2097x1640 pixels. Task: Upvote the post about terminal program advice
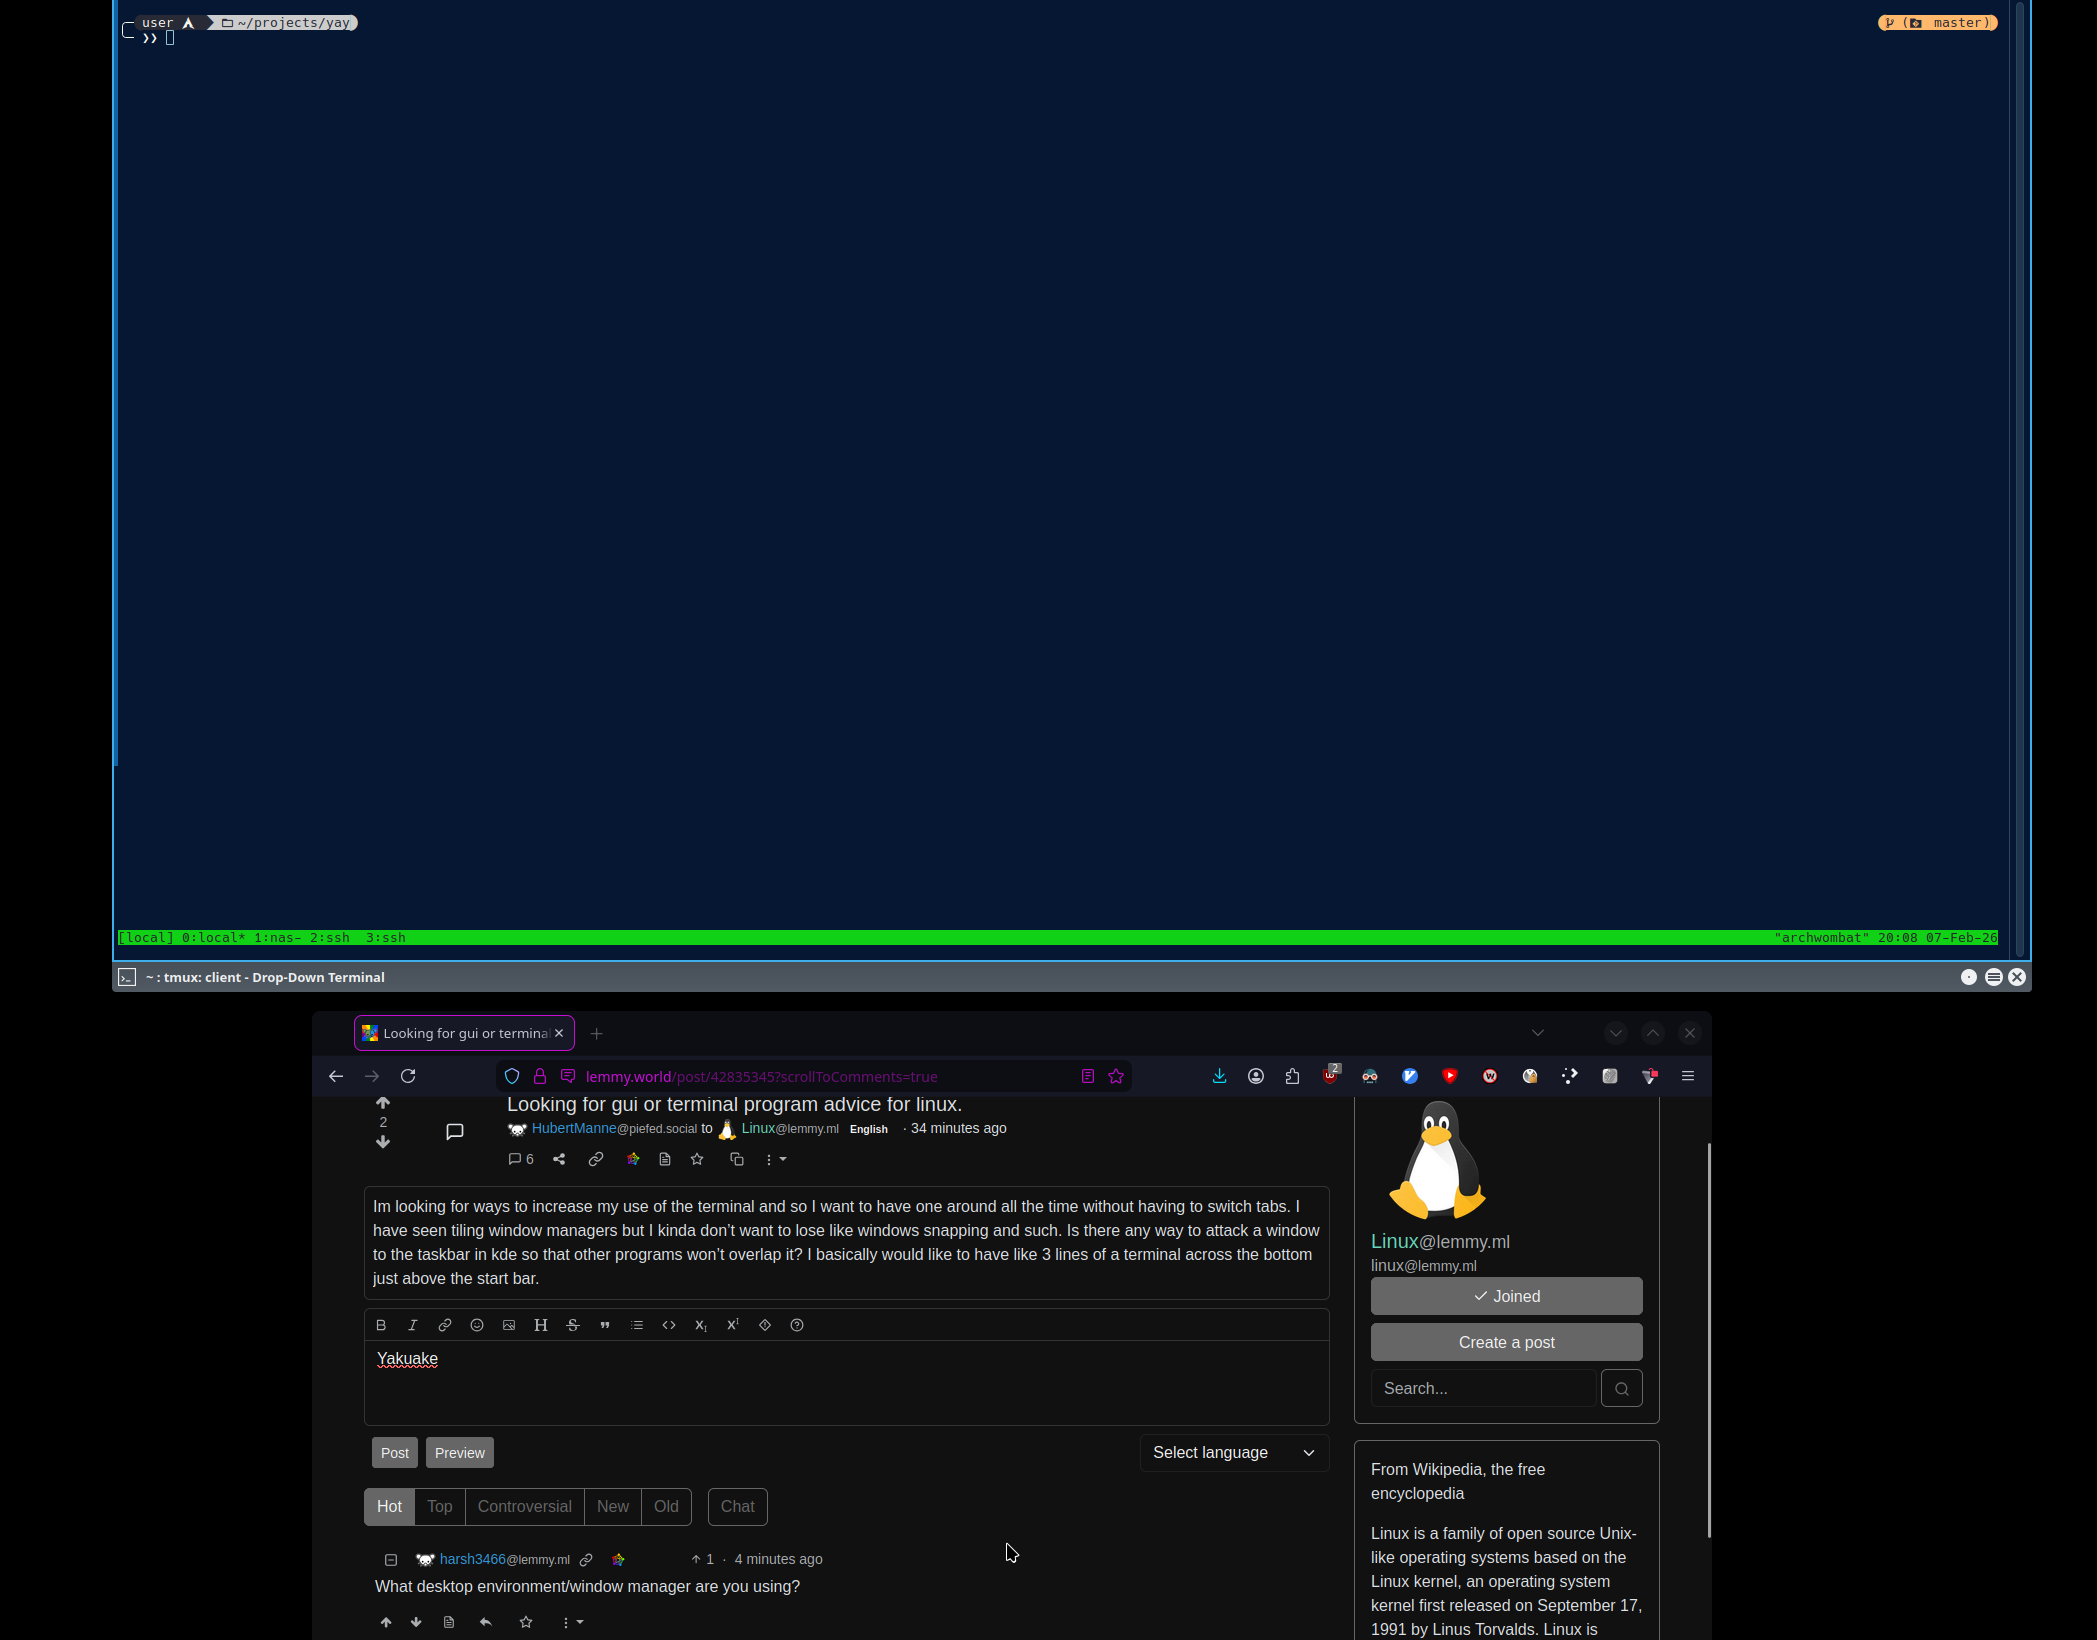[x=383, y=1103]
